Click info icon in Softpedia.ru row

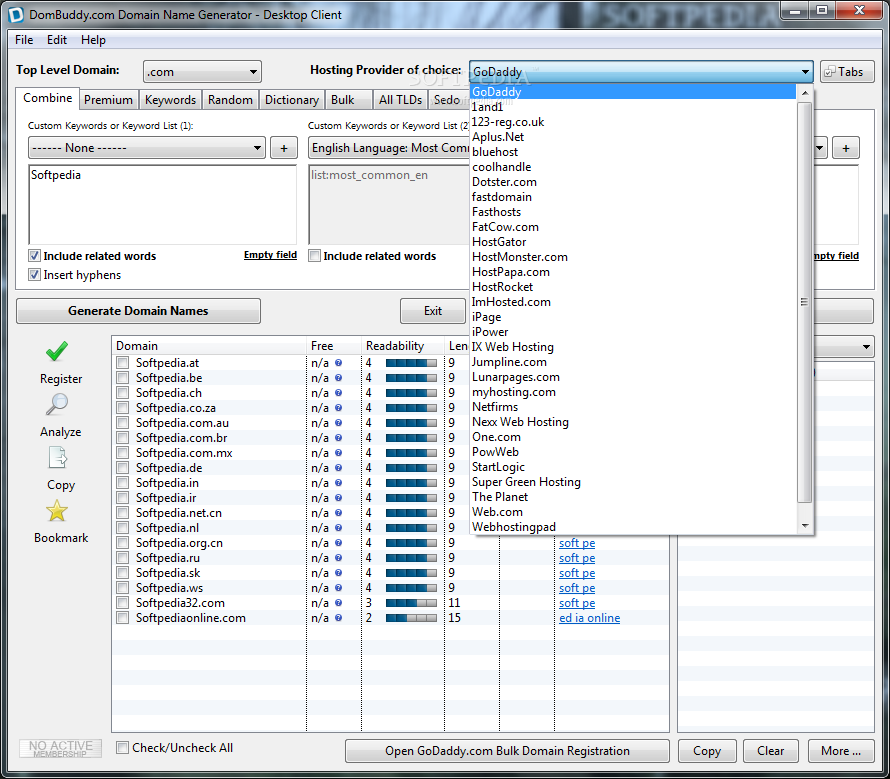tap(338, 558)
